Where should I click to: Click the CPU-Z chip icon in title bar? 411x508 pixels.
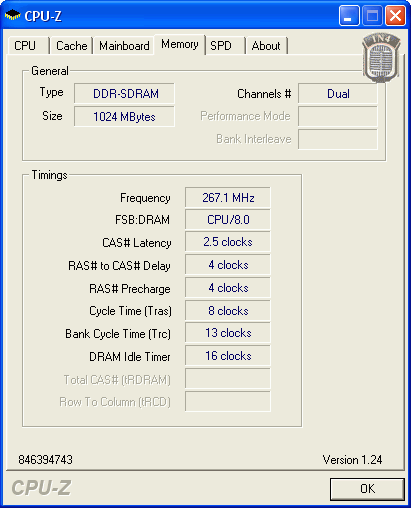pos(13,15)
